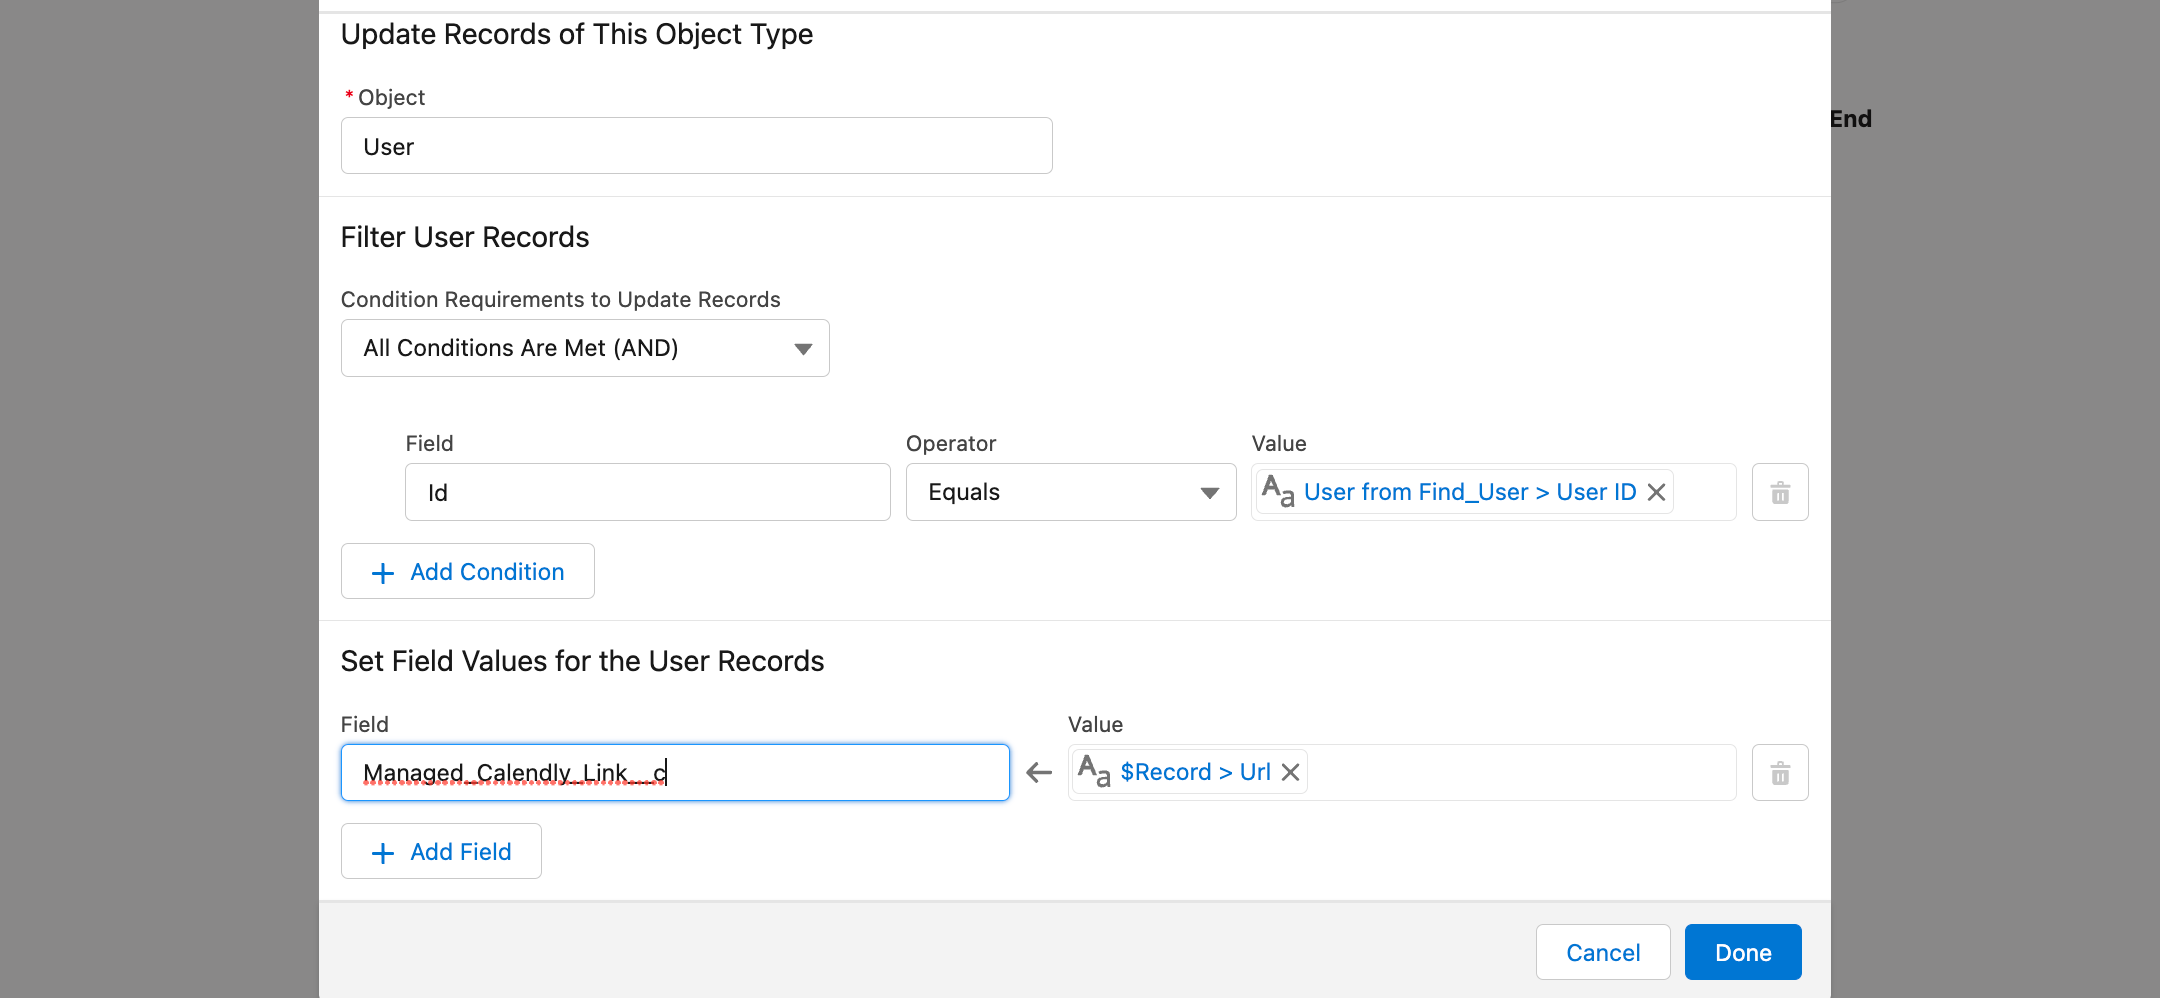Open the Condition Requirements dropdown
Viewport: 2160px width, 998px height.
point(584,348)
